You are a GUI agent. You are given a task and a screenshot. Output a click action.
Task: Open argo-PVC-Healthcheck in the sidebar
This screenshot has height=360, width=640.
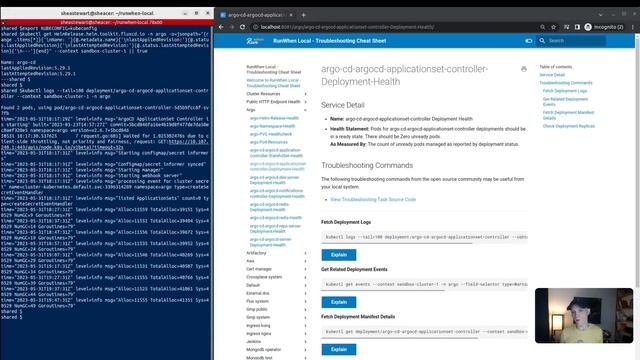point(271,134)
